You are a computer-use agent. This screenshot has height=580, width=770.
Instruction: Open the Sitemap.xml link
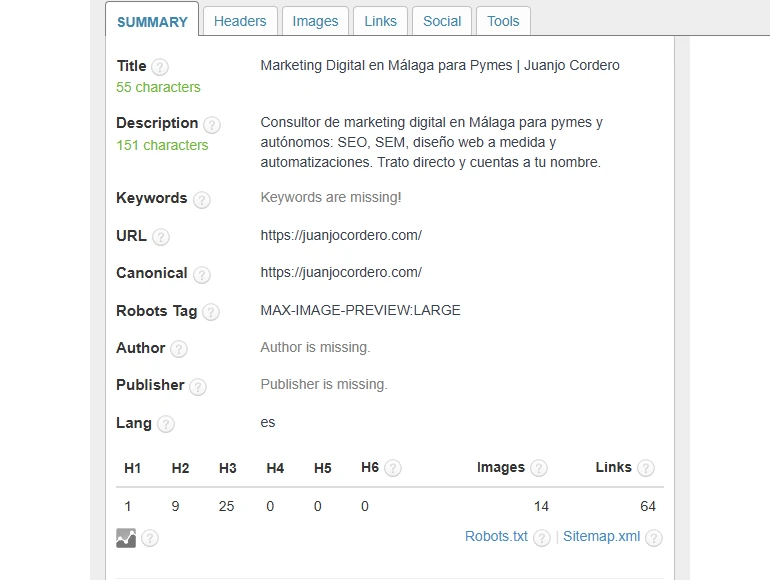[x=602, y=536]
